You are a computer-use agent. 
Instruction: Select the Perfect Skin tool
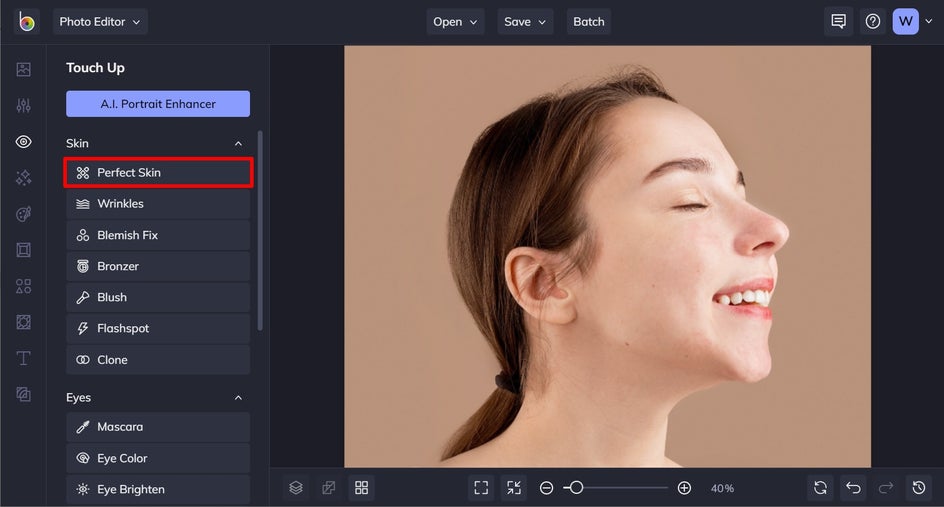pyautogui.click(x=158, y=173)
